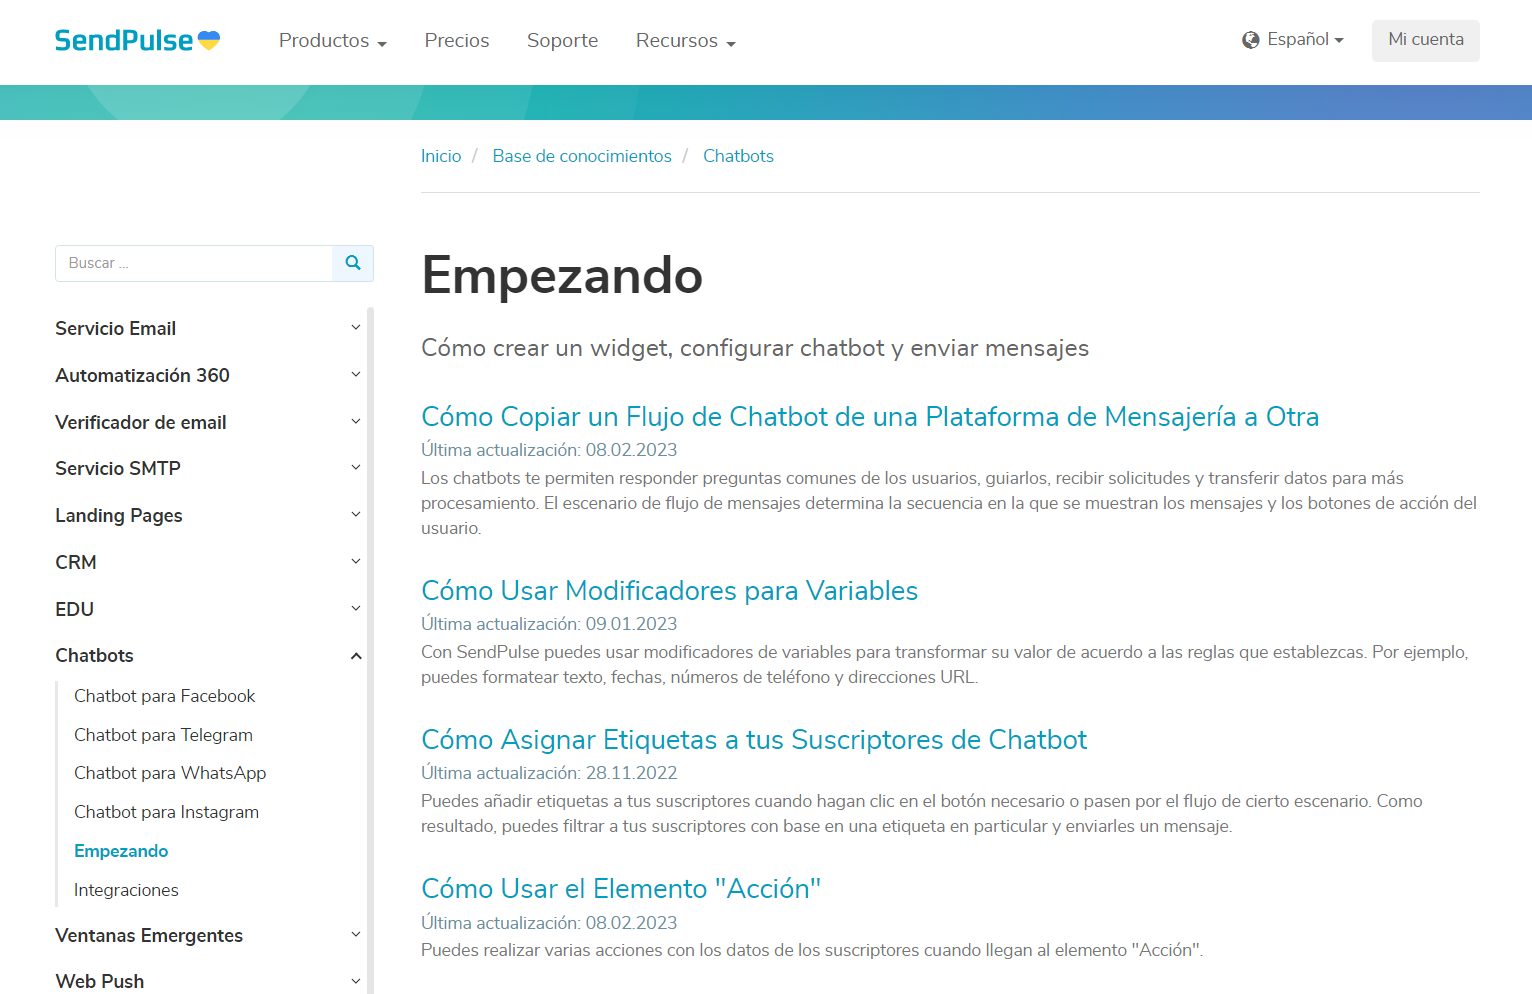Expand the Automatización 360 chevron
The width and height of the screenshot is (1532, 994).
click(x=356, y=375)
